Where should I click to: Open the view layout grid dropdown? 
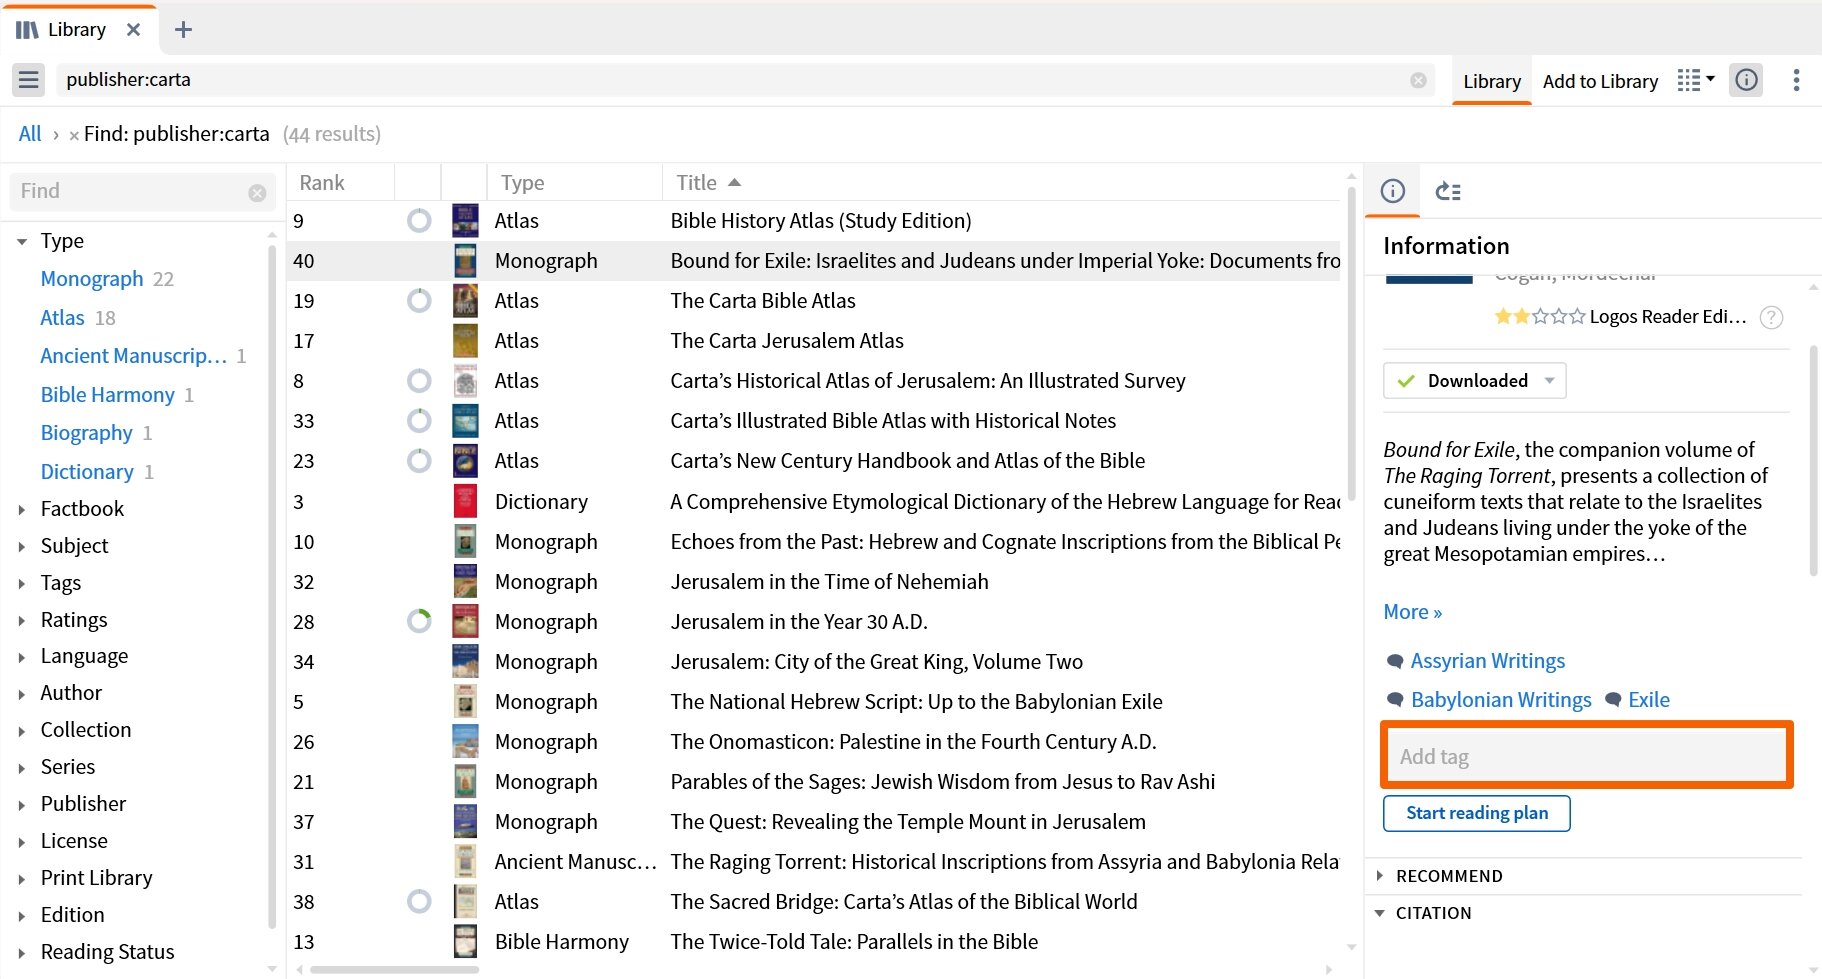[1696, 80]
